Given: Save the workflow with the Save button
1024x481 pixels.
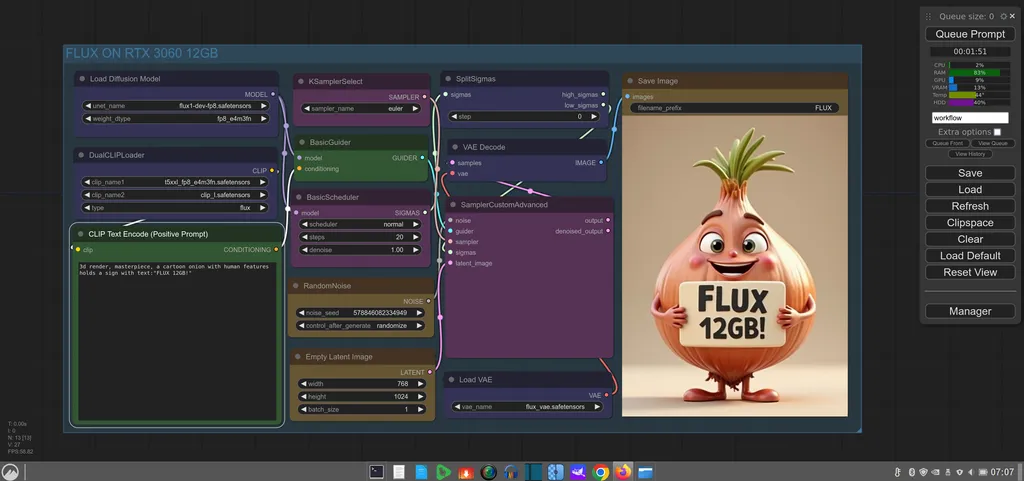Looking at the screenshot, I should click(970, 173).
